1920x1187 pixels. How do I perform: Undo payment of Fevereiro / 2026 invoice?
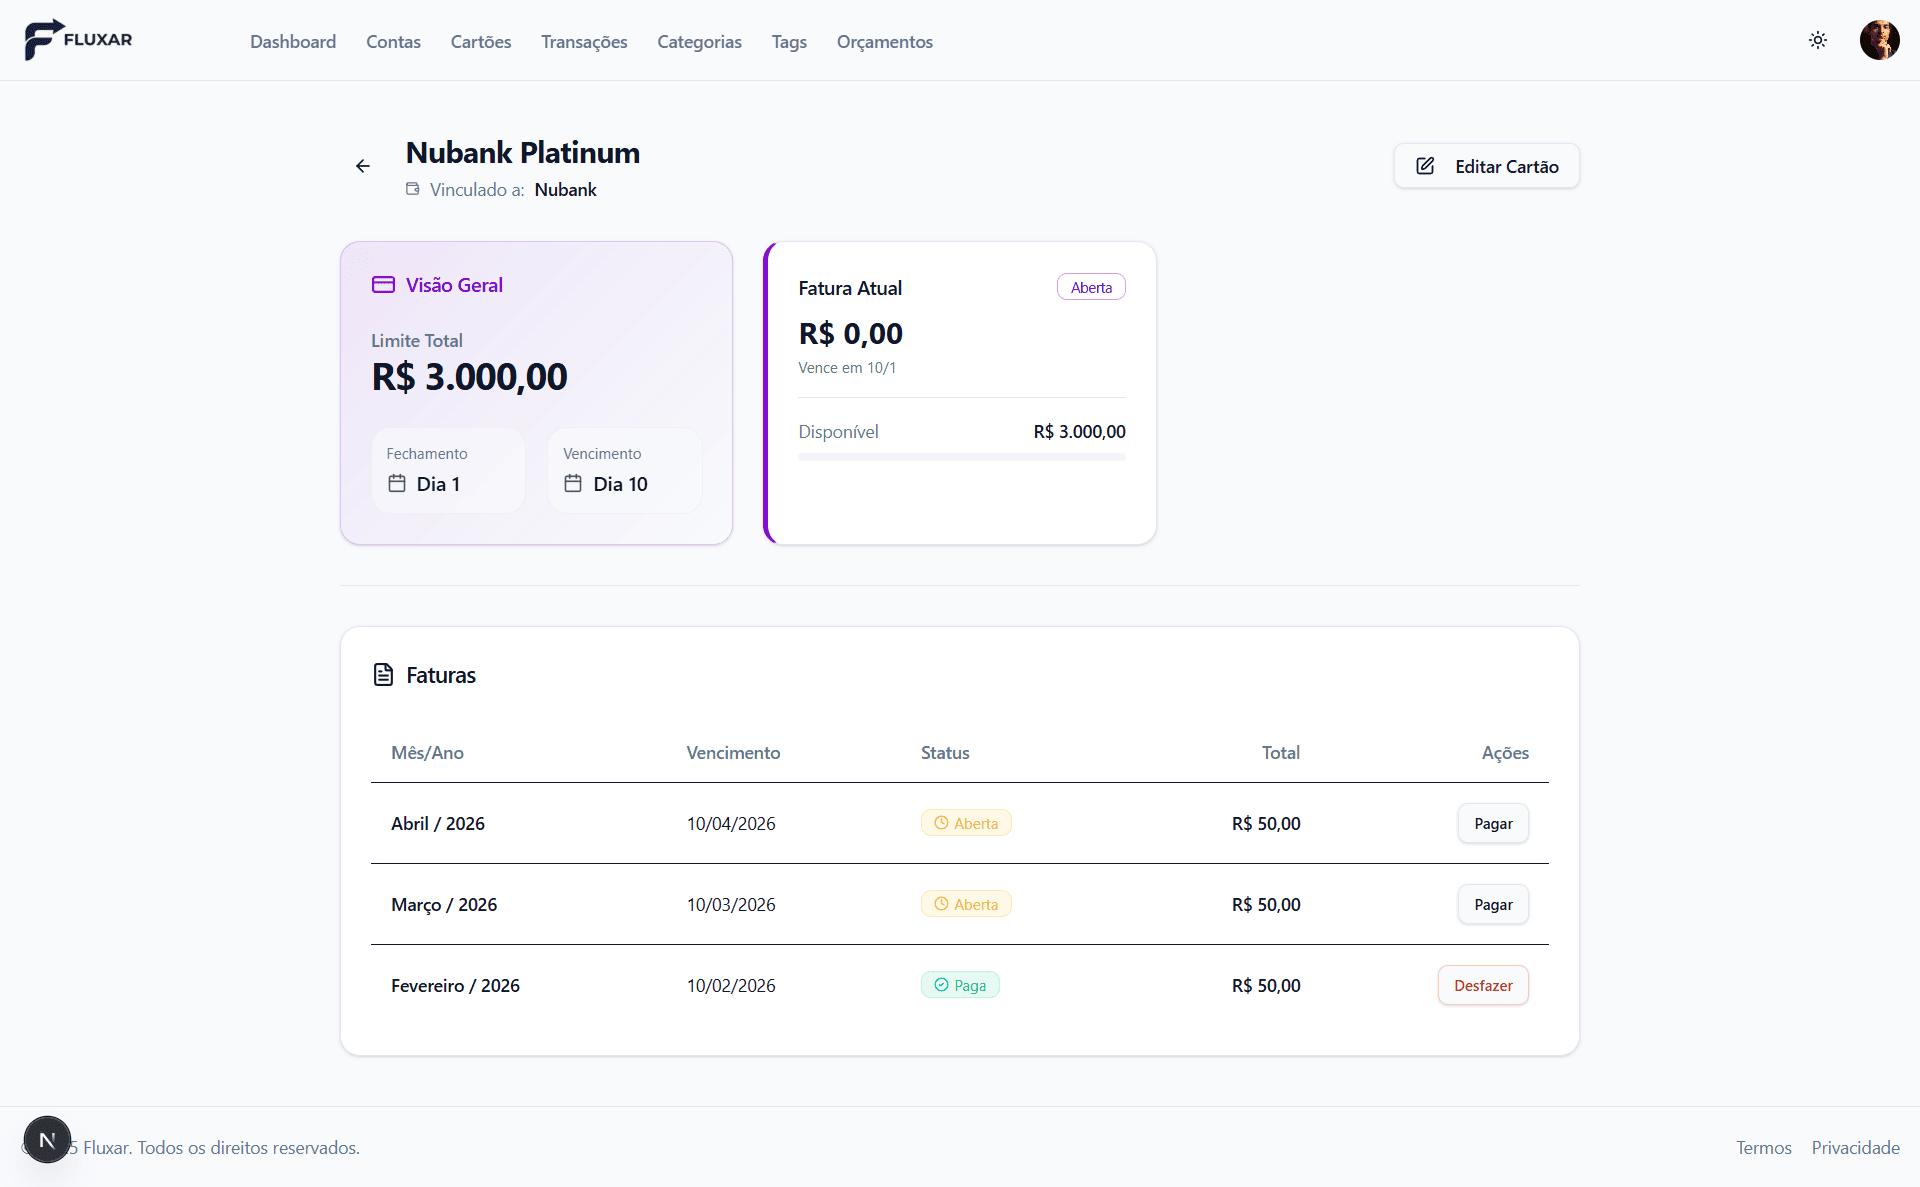(1482, 986)
